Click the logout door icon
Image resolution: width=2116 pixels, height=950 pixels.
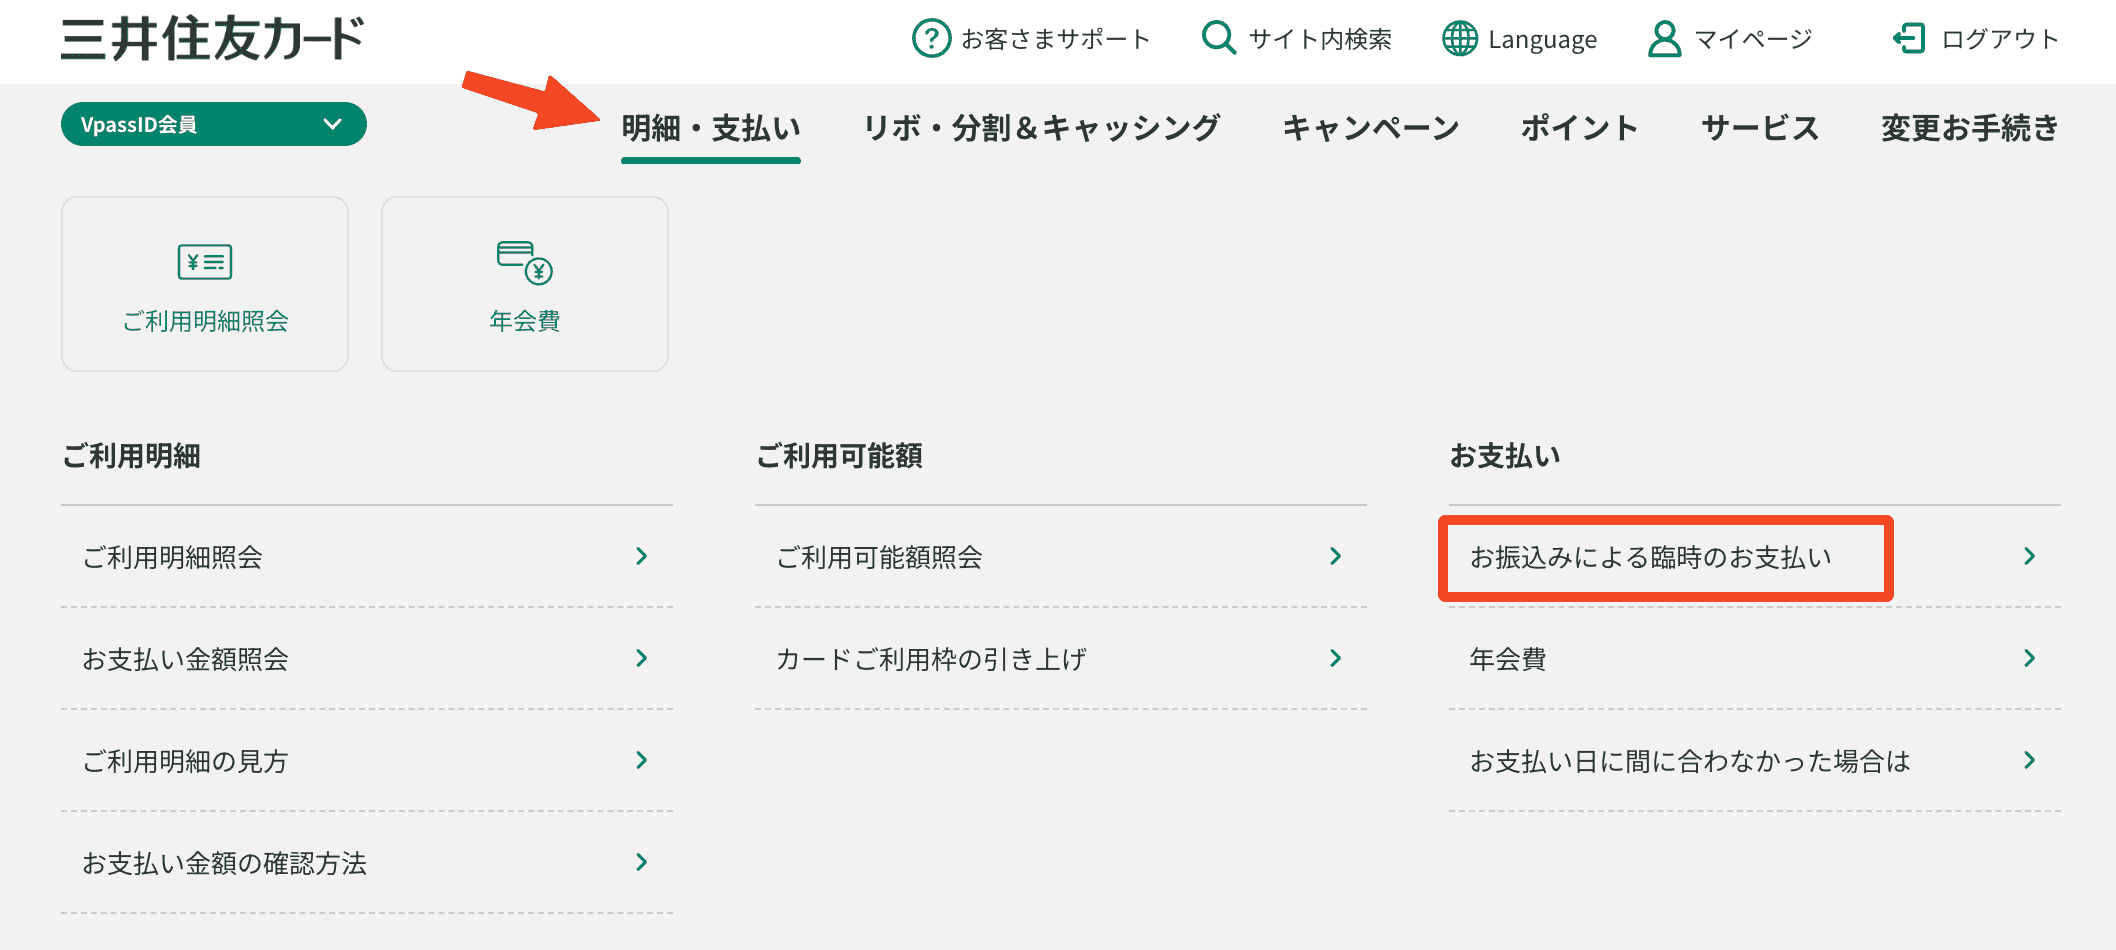(1909, 39)
